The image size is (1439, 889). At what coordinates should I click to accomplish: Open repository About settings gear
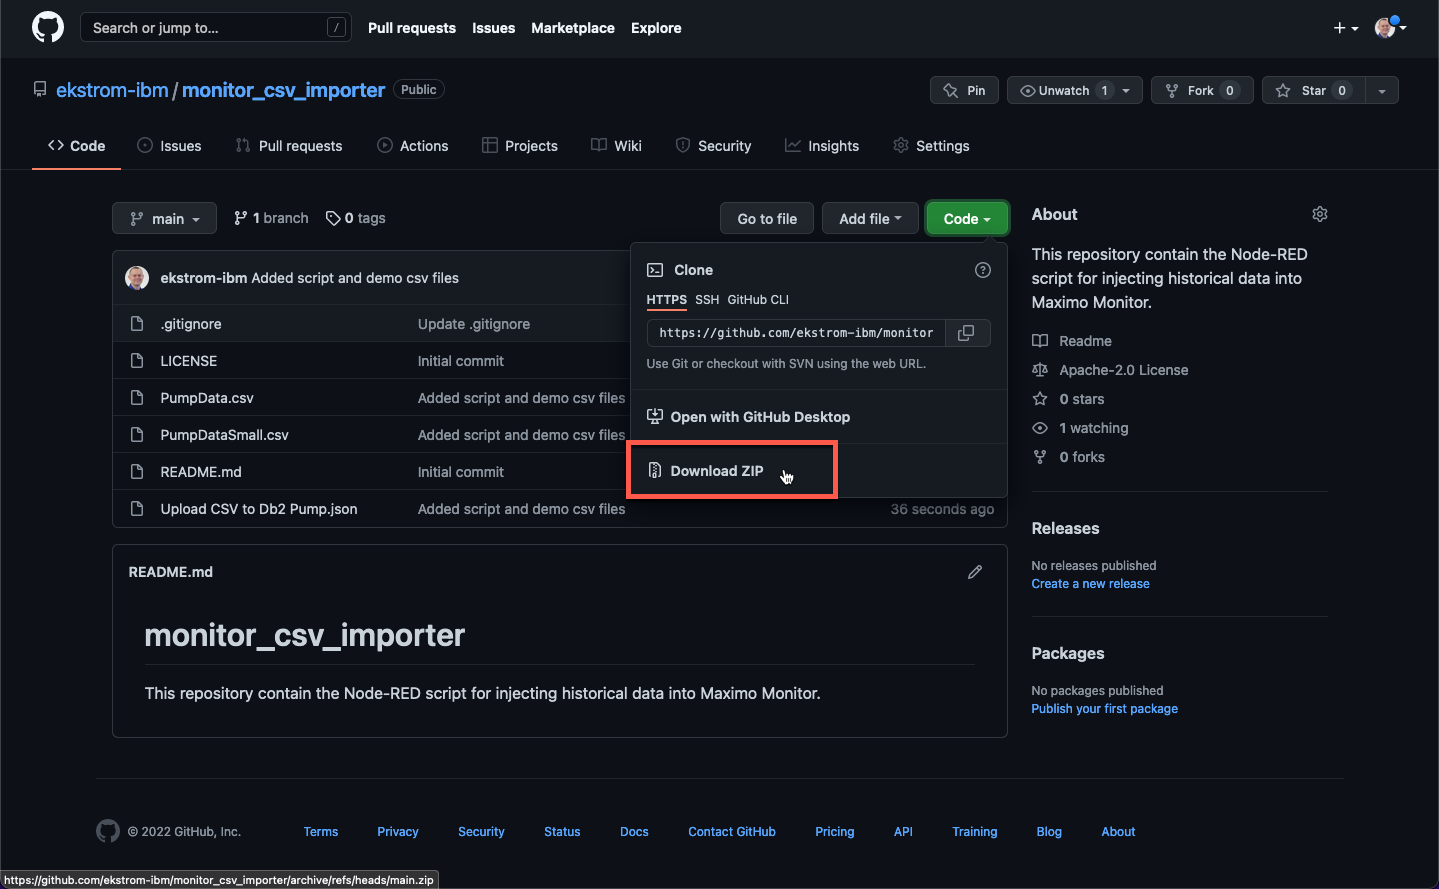click(x=1320, y=214)
